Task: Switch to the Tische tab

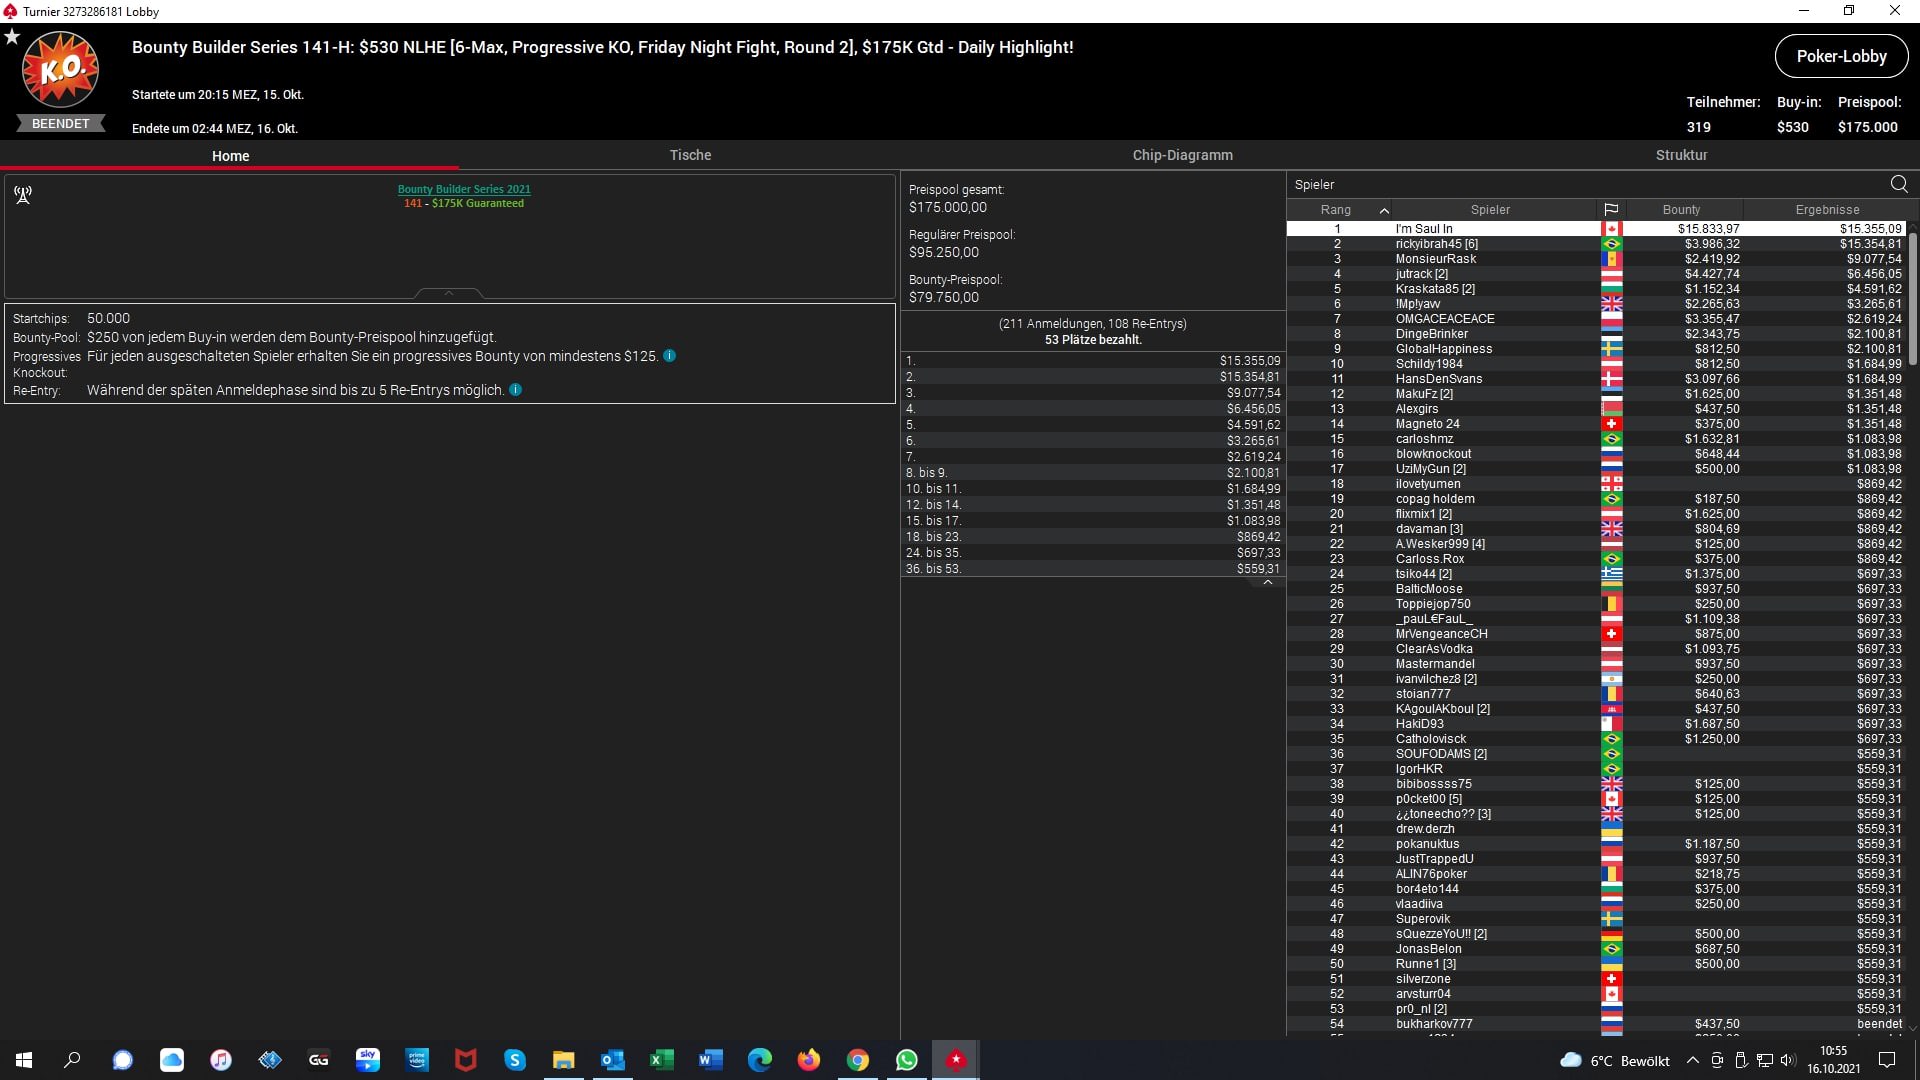Action: [690, 155]
